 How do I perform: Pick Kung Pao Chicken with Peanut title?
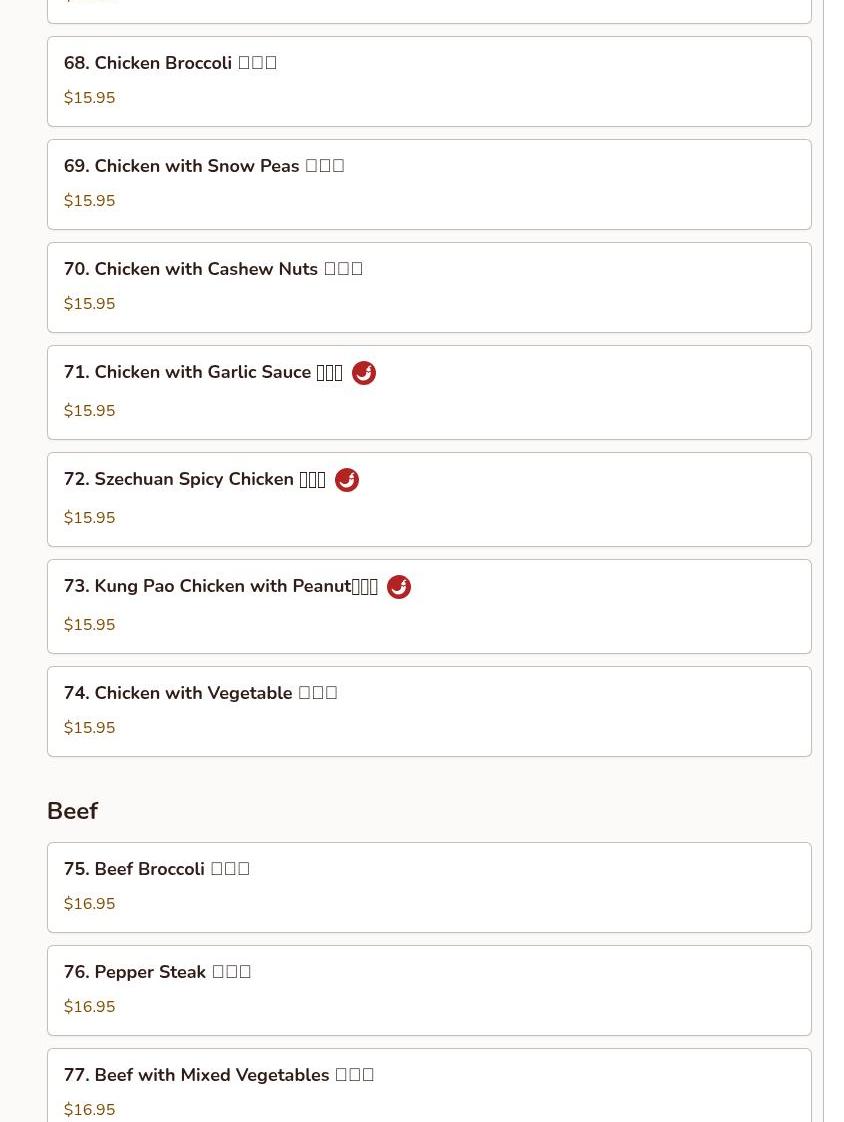pos(220,587)
